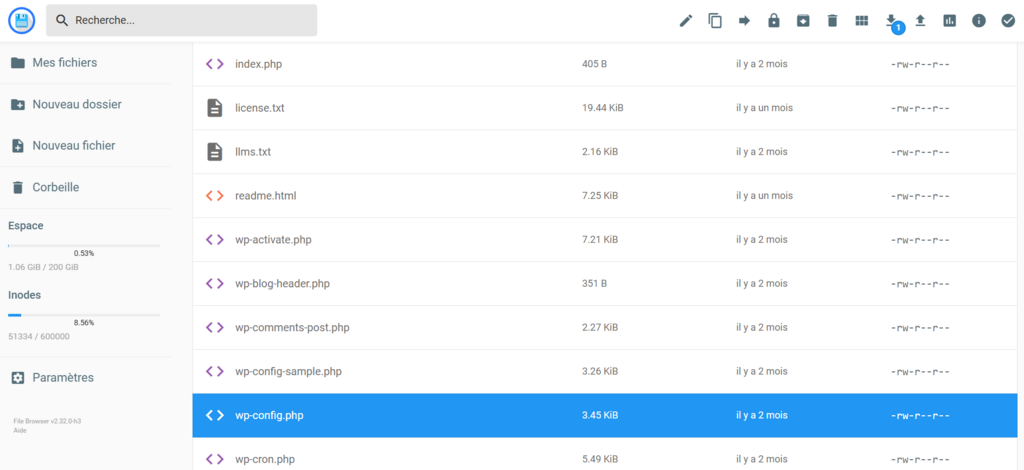Select the llms.txt file name
The image size is (1024, 470).
(253, 151)
